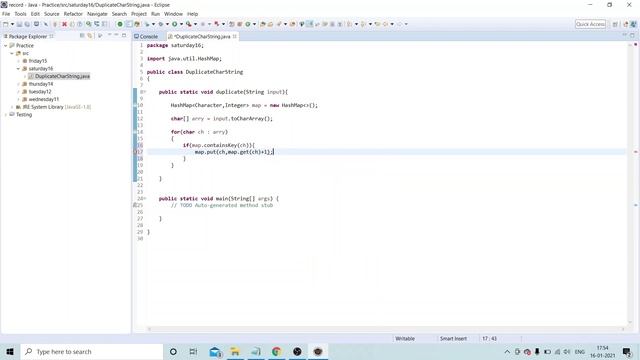Collapse the main method fold marker
Image resolution: width=640 pixels, height=360 pixels.
144,199
